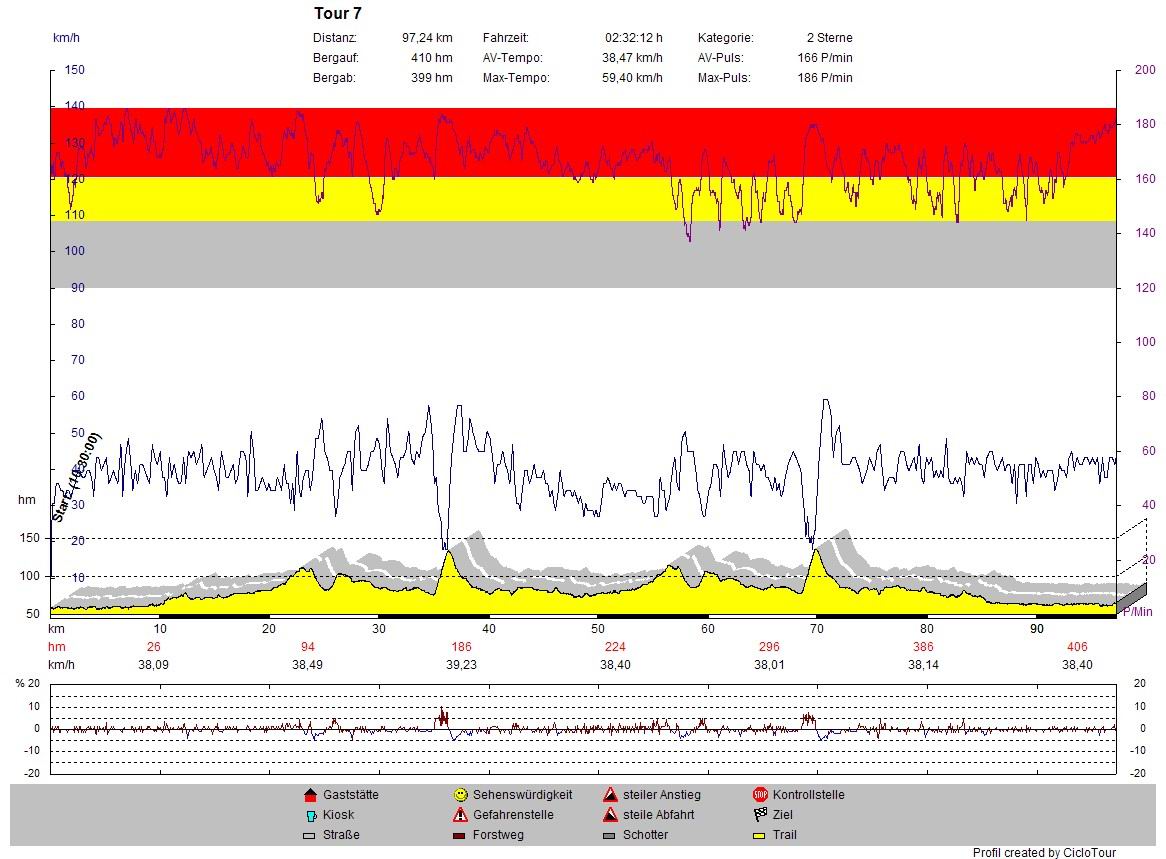1166x859 pixels.
Task: Click the 50 km mark on distance axis
Action: tap(597, 629)
